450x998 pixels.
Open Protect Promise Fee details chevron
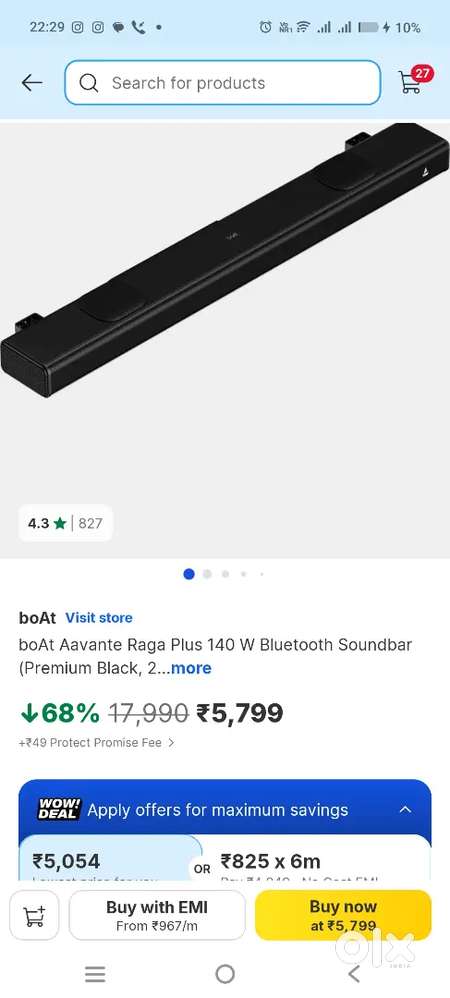171,742
